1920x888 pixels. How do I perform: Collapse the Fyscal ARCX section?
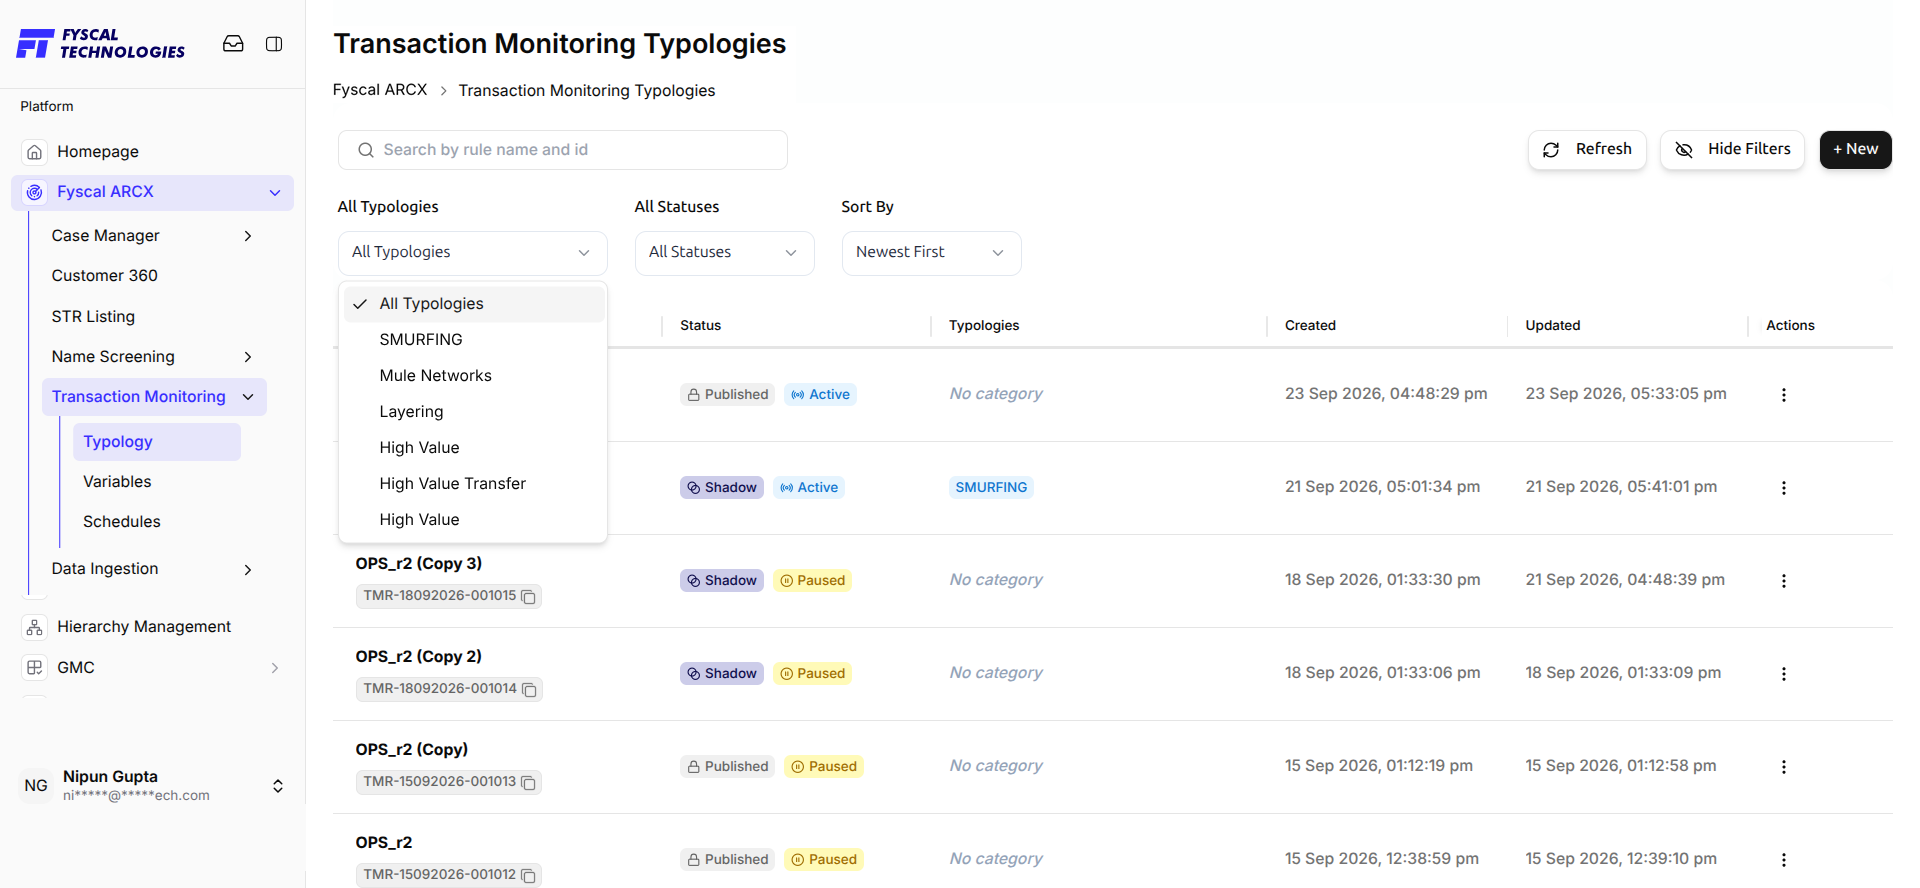[275, 192]
